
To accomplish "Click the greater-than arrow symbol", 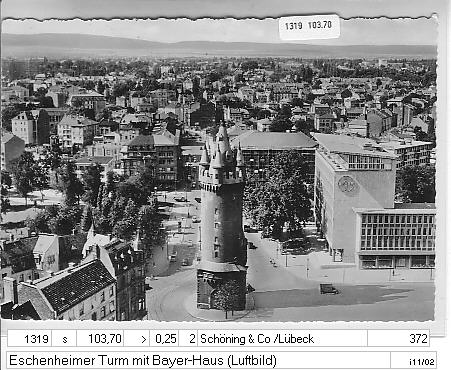I will coord(144,339).
